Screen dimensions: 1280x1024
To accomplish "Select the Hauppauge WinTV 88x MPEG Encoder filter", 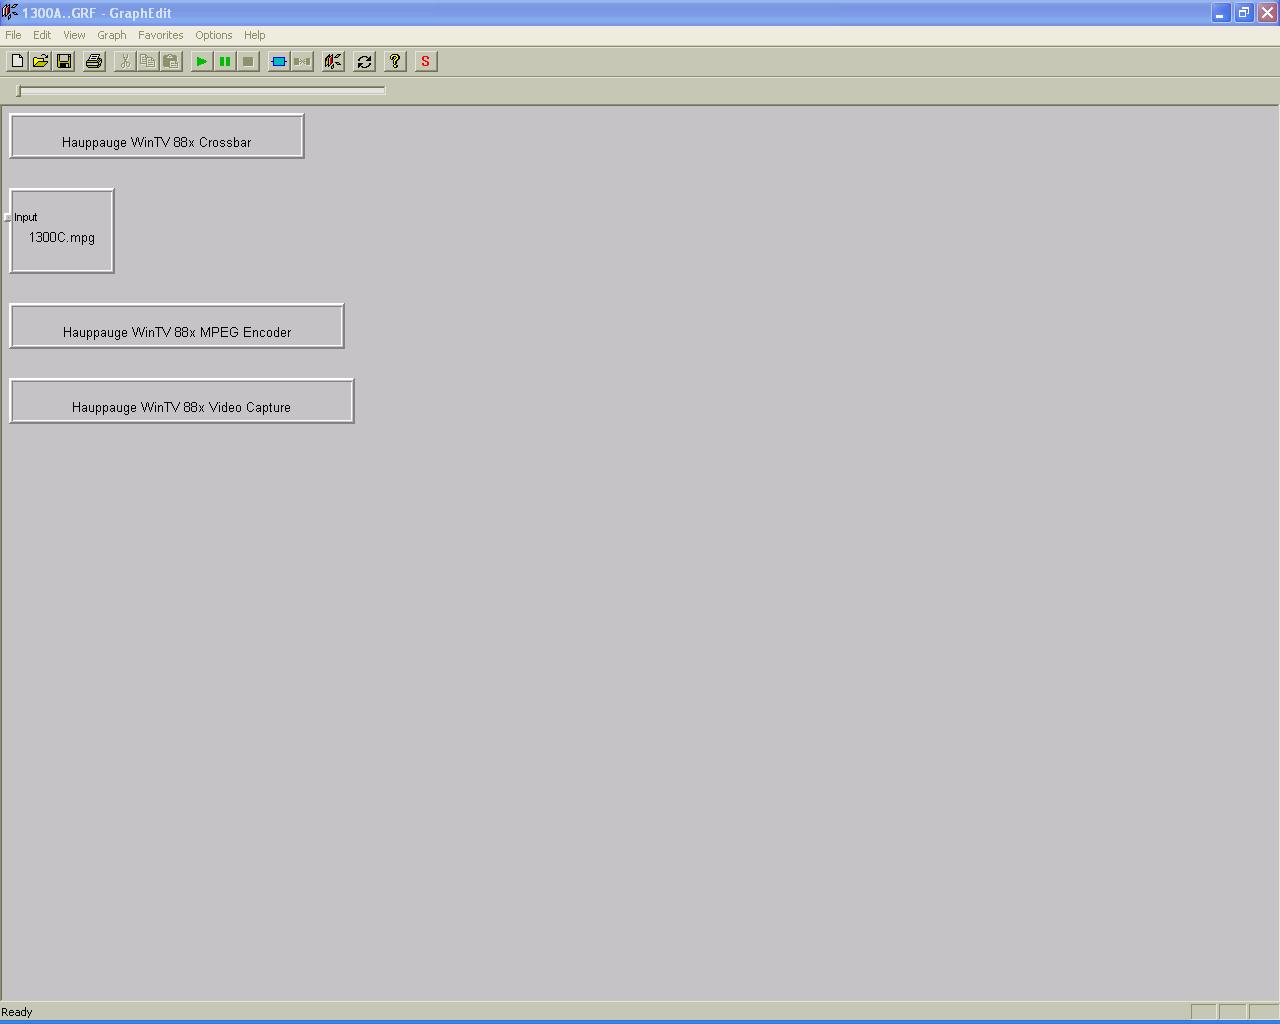I will (x=177, y=327).
